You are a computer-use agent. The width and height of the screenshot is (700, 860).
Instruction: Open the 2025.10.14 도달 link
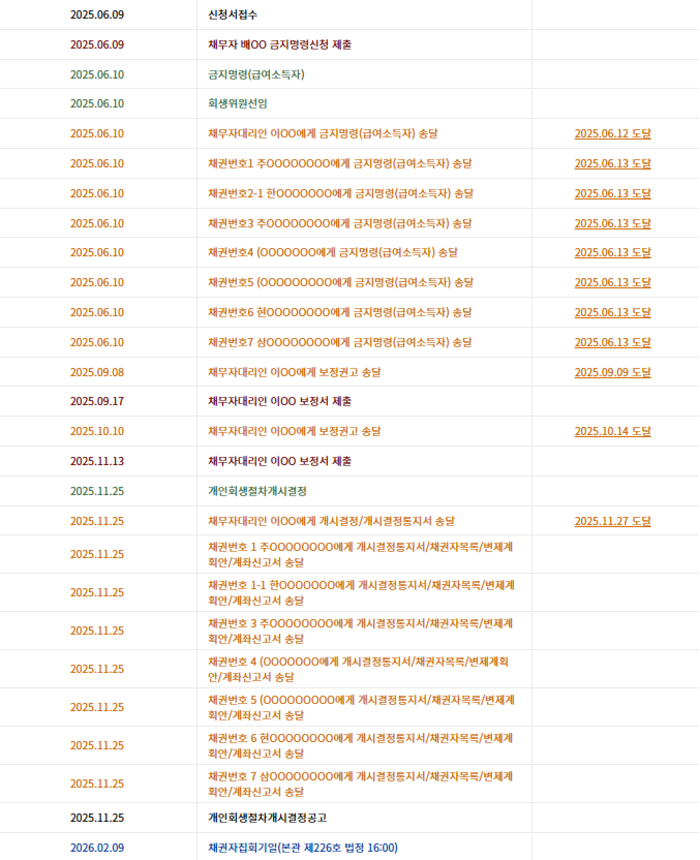click(x=612, y=431)
